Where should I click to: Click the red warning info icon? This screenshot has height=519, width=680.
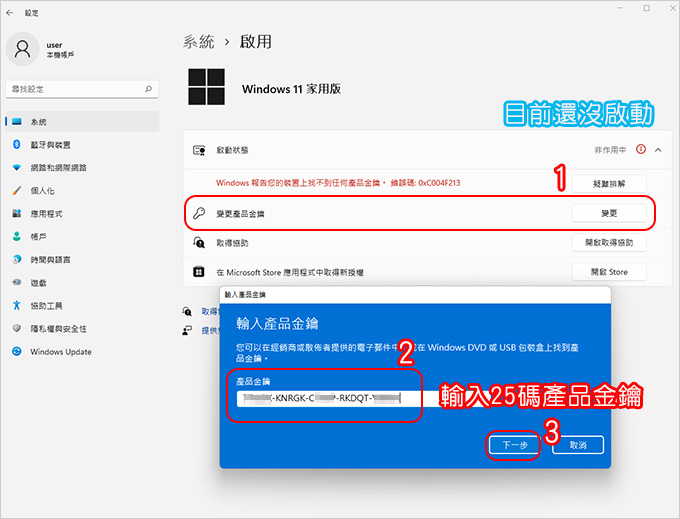point(641,150)
